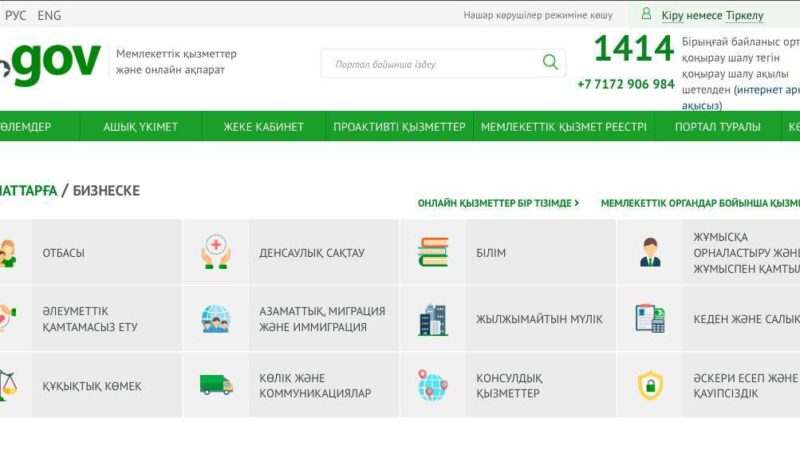Open the Жеке кабинет menu item

pos(263,127)
